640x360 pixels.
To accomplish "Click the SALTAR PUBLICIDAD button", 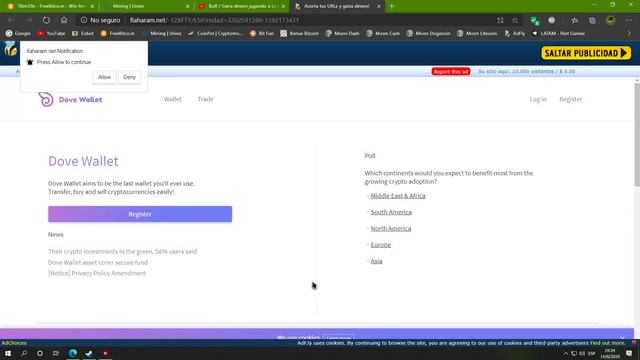I will (x=586, y=53).
